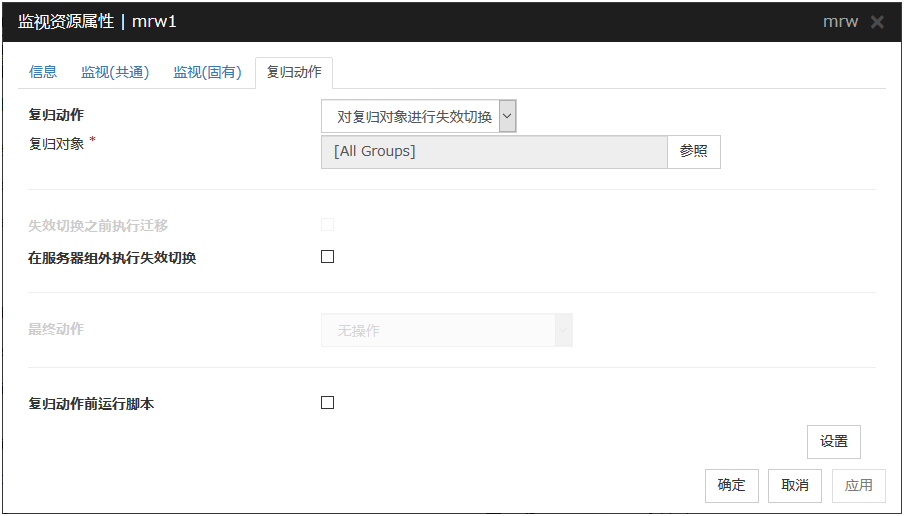Cancel using the 取消 button
This screenshot has width=904, height=516.
click(x=795, y=485)
